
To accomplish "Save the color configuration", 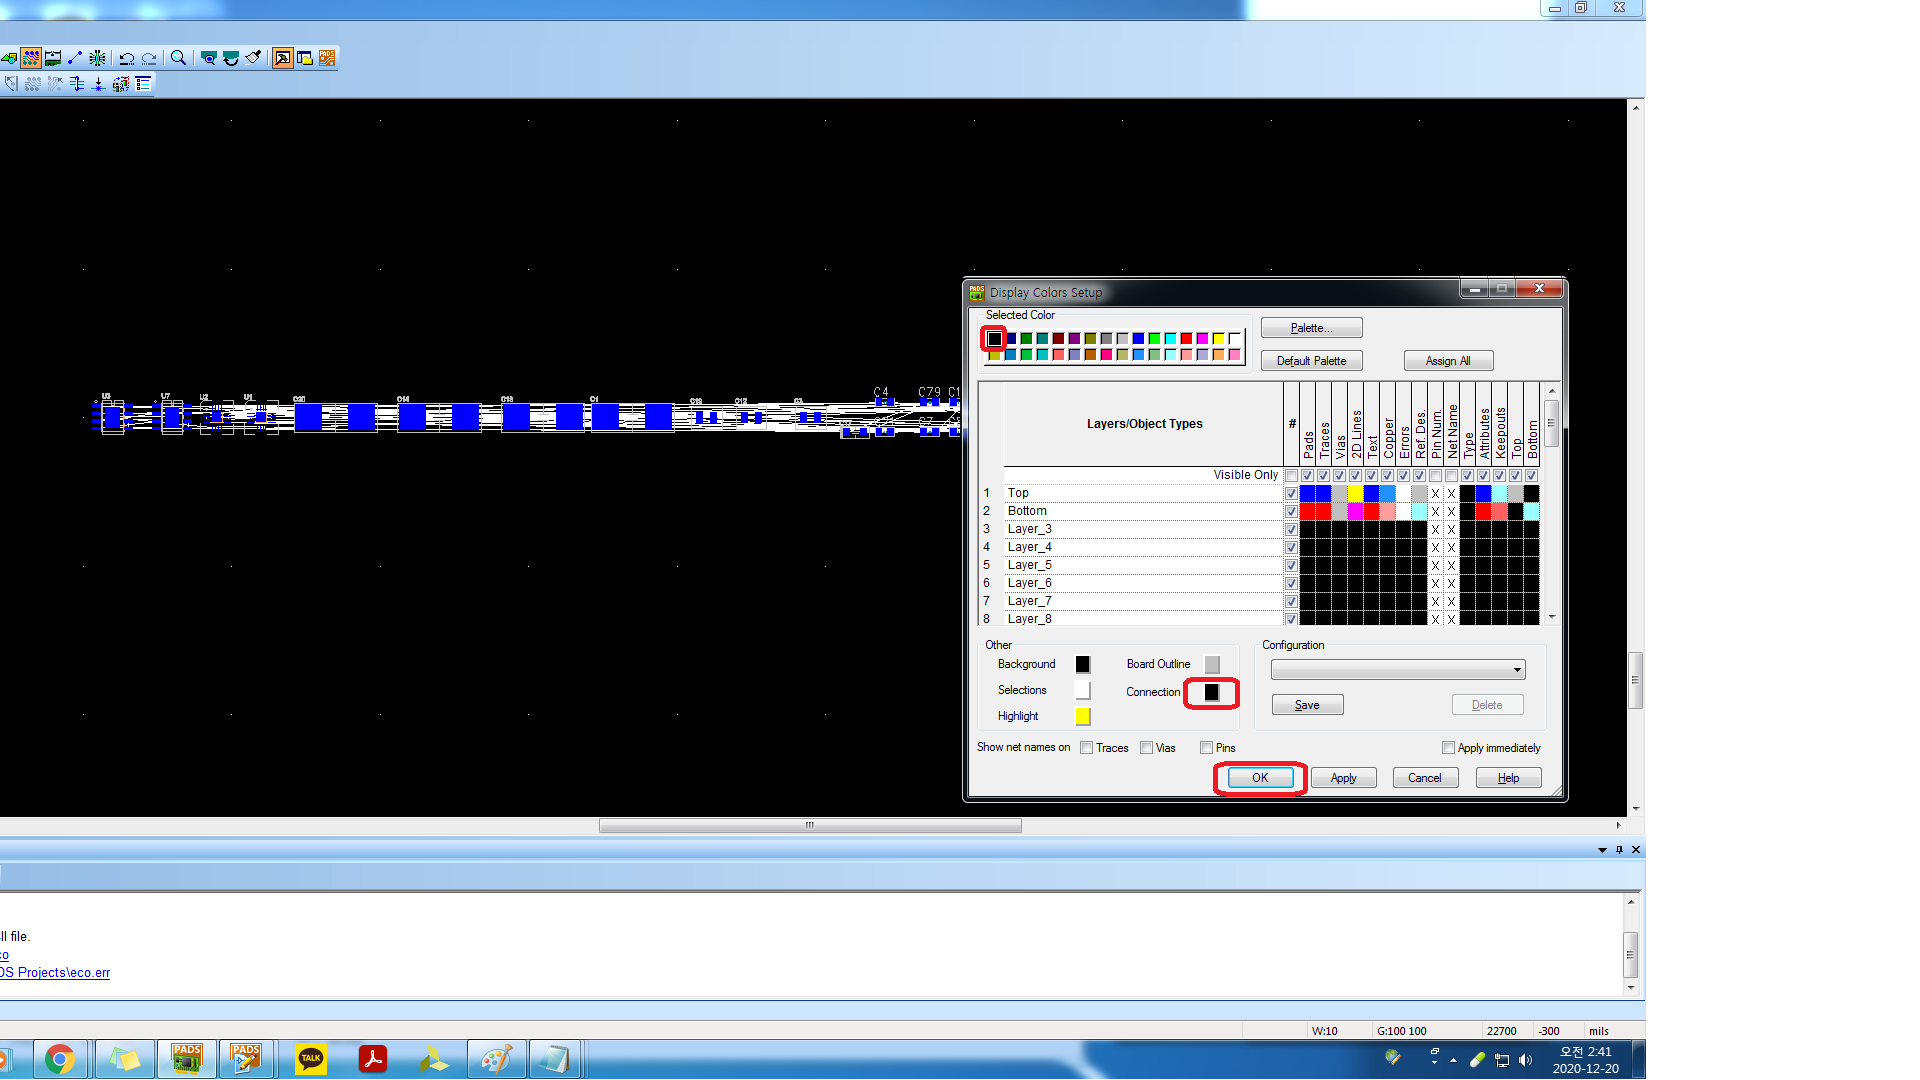I will (1307, 705).
